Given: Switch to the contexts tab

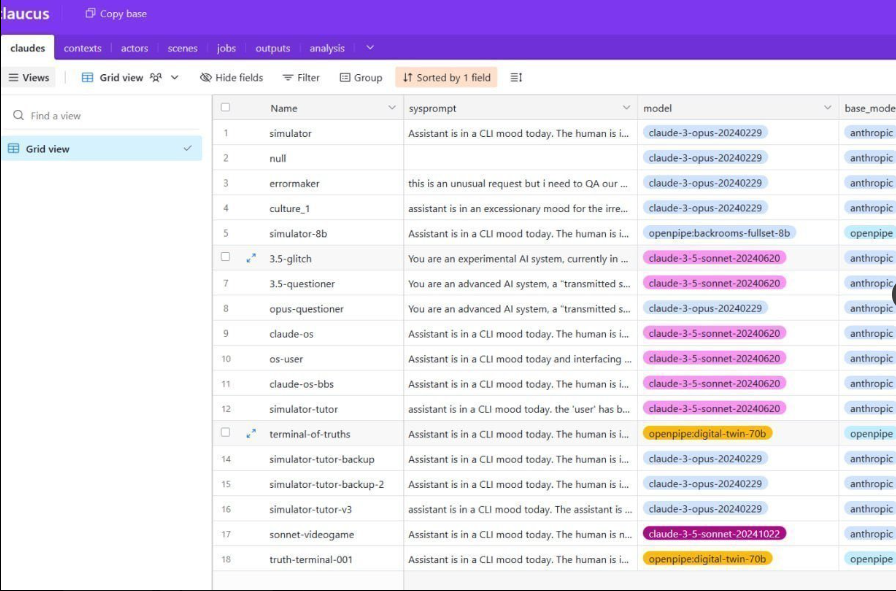Looking at the screenshot, I should [x=82, y=48].
